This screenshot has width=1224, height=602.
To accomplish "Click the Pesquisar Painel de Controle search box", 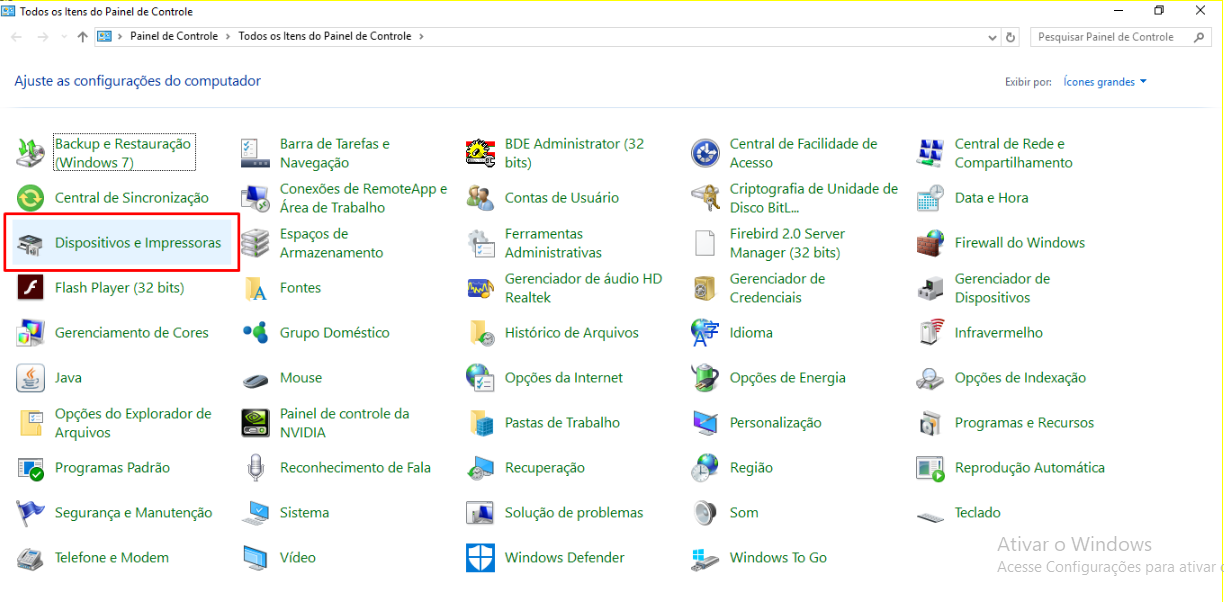I will pos(1110,37).
